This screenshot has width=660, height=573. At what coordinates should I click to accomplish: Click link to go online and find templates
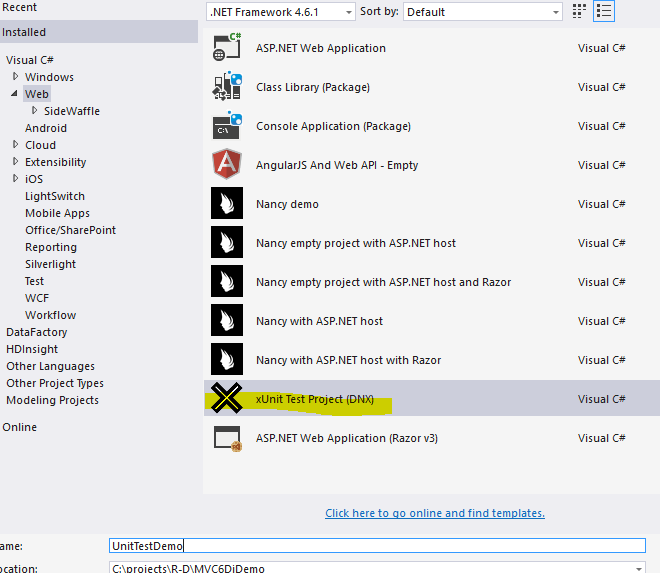pos(435,513)
